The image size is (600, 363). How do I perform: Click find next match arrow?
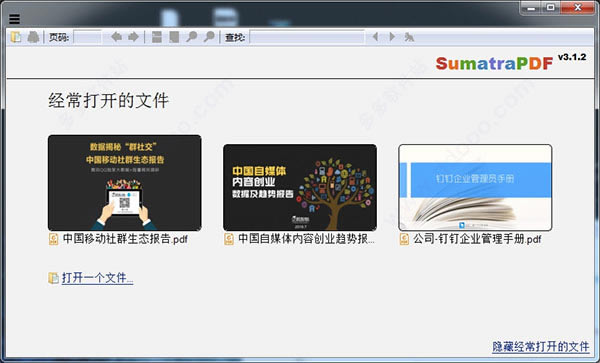(392, 37)
